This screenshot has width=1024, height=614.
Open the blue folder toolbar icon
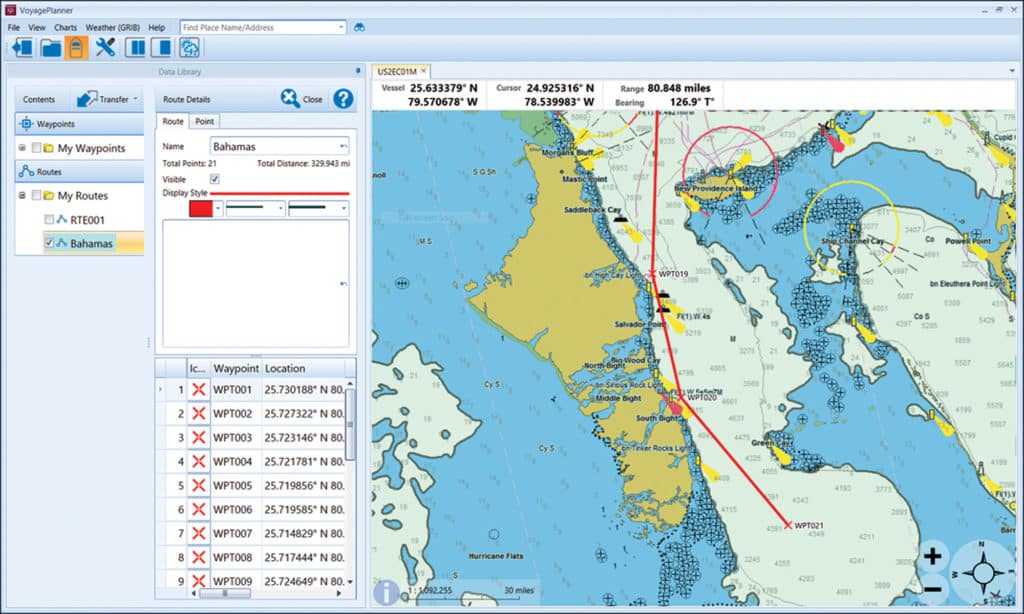(50, 48)
